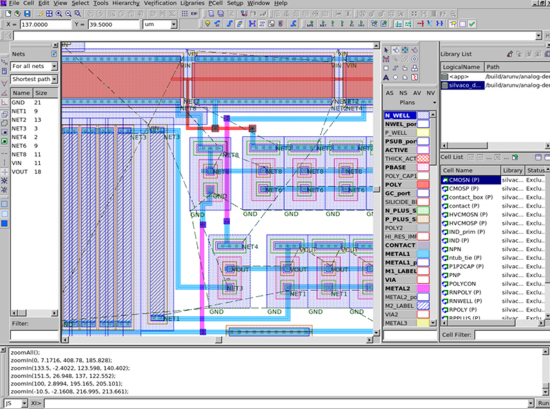Select the arrow pointer selection tool
This screenshot has width=550, height=410.
click(x=386, y=50)
